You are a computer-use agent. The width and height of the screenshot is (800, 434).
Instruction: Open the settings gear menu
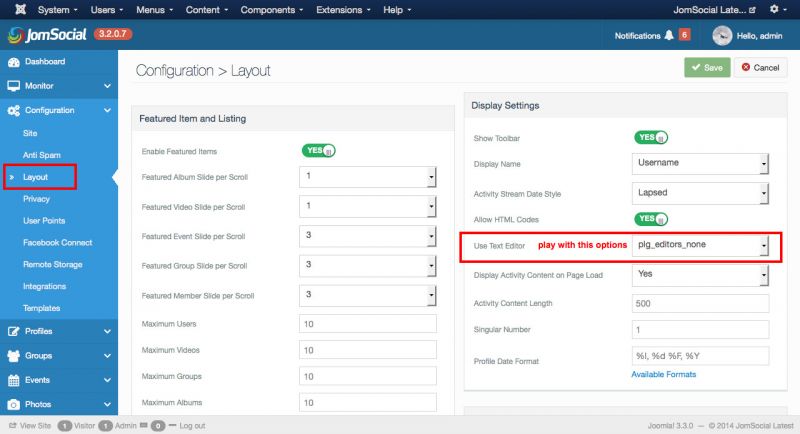coord(778,9)
